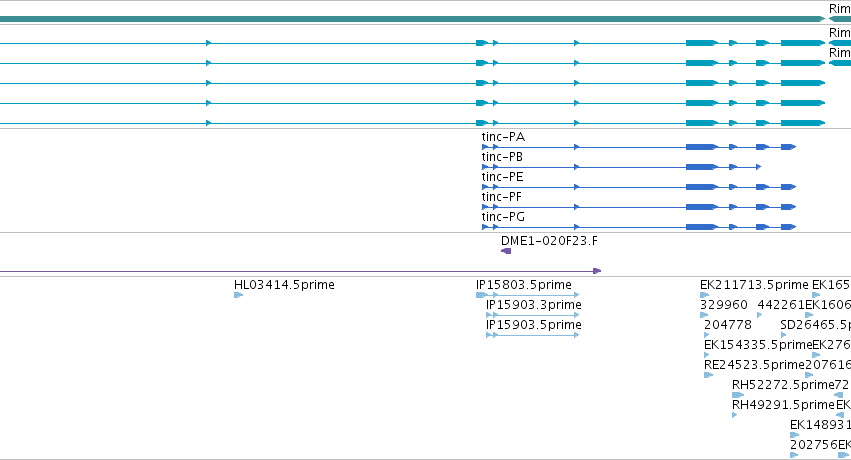Click the RE24523.5prime light-blue arrow glyph
Viewport: 851px width, 460px height.
pyautogui.click(x=708, y=375)
